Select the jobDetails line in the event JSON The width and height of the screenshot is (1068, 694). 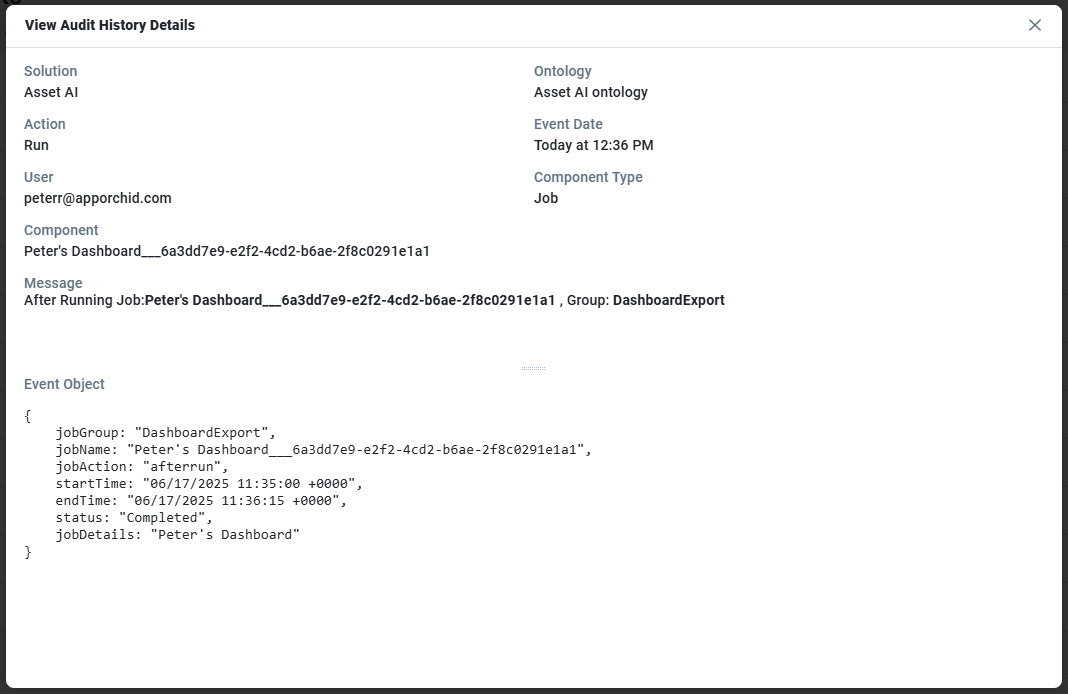177,535
